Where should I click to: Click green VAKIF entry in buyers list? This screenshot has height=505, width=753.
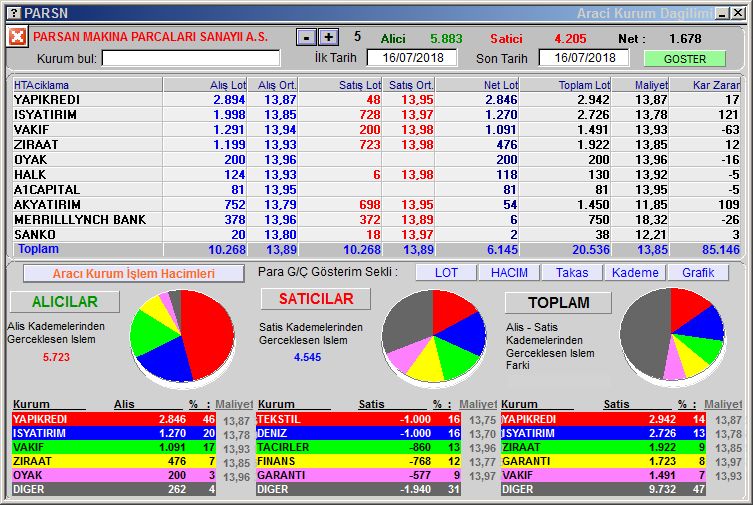(x=114, y=447)
